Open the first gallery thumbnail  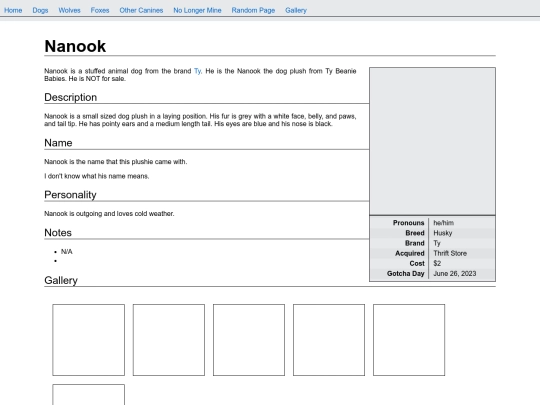[x=89, y=340]
